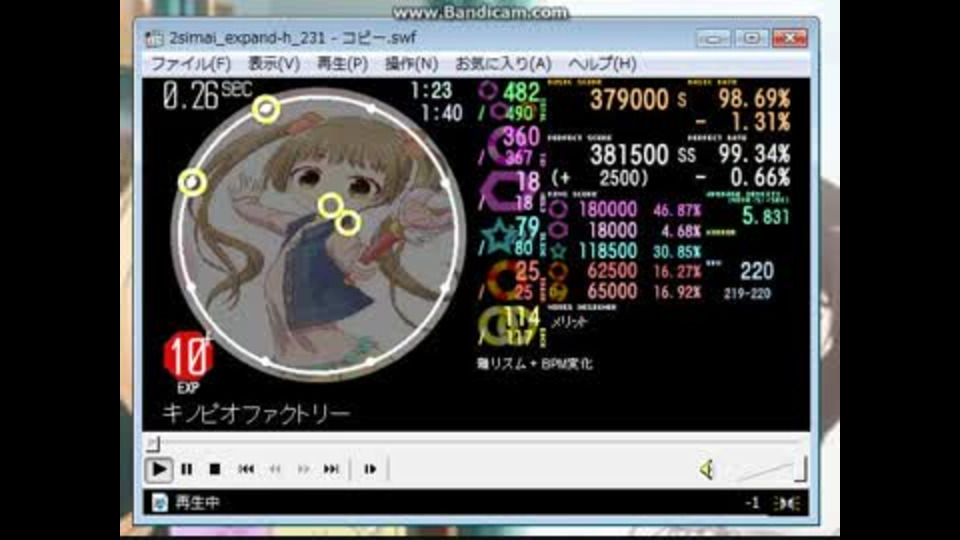This screenshot has width=960, height=540.
Task: Jump to the previous track
Action: click(246, 470)
